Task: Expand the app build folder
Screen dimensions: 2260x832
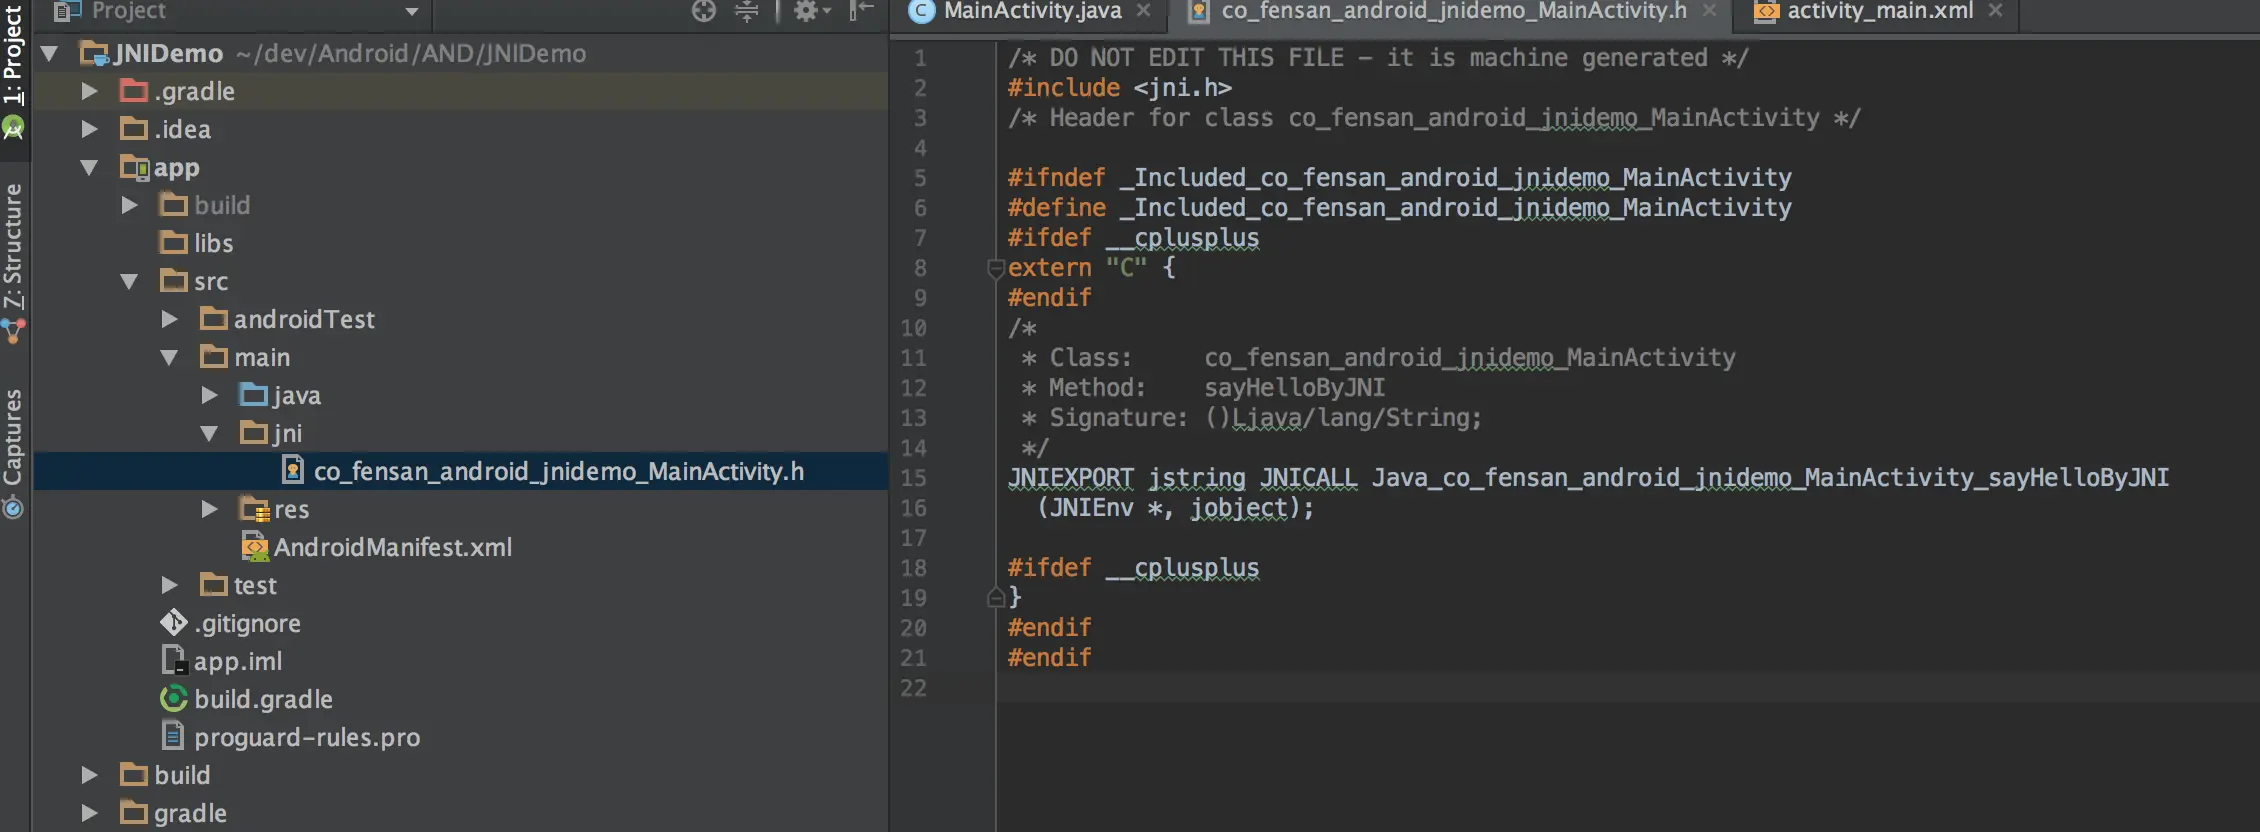Action: pyautogui.click(x=129, y=205)
